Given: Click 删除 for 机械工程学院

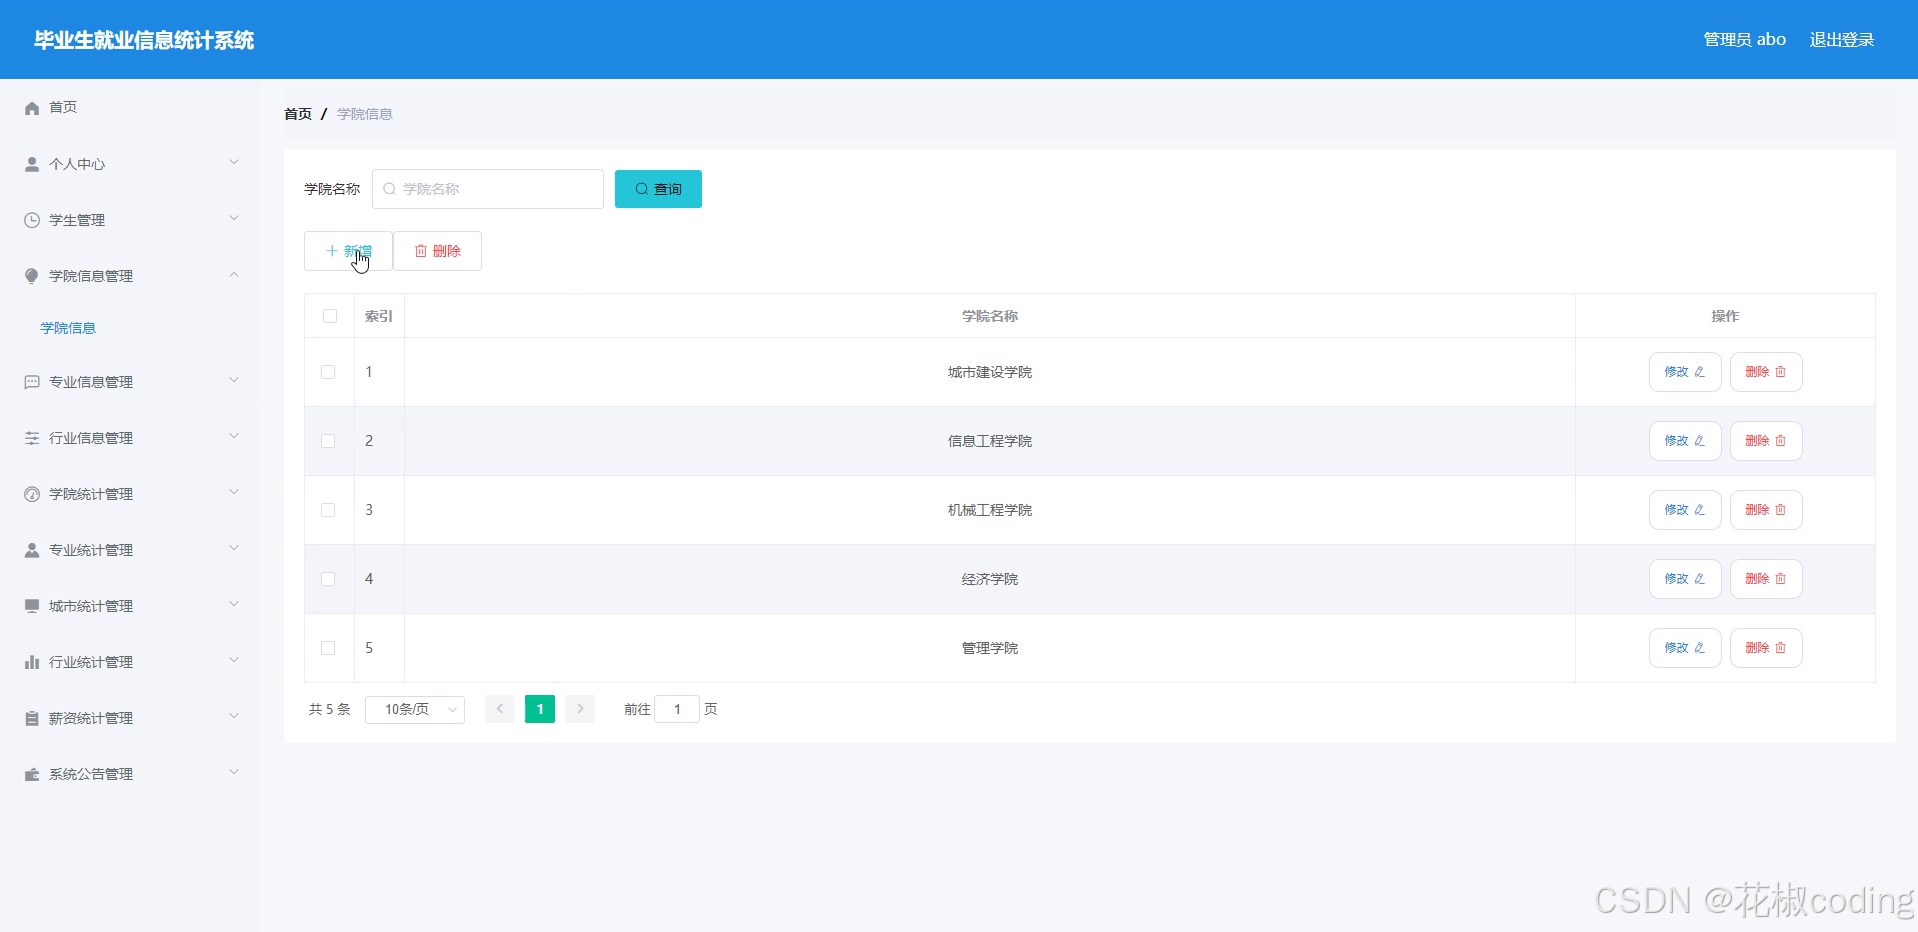Looking at the screenshot, I should click(1766, 510).
